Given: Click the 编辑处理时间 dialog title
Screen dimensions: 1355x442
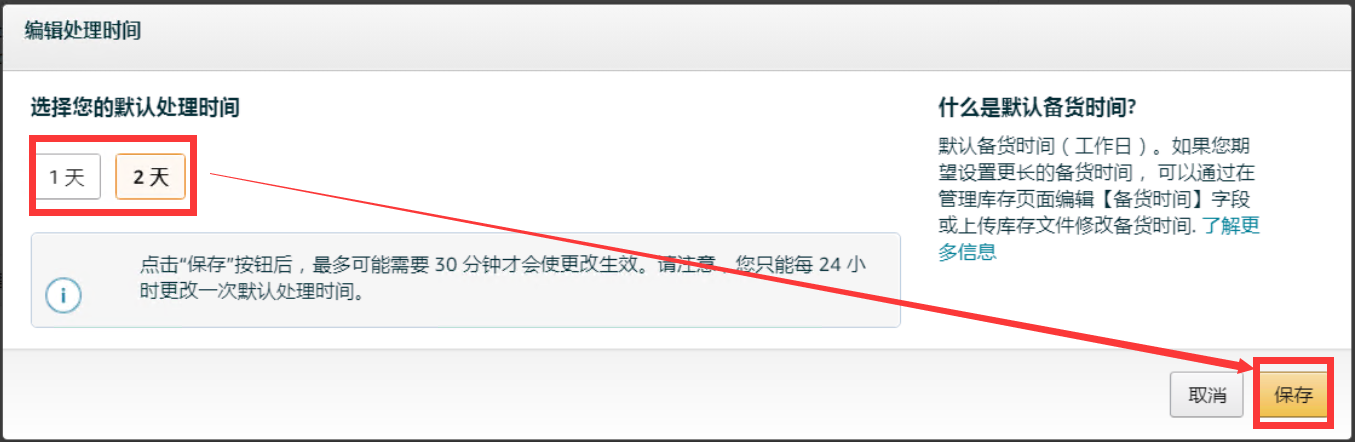Looking at the screenshot, I should pos(83,31).
